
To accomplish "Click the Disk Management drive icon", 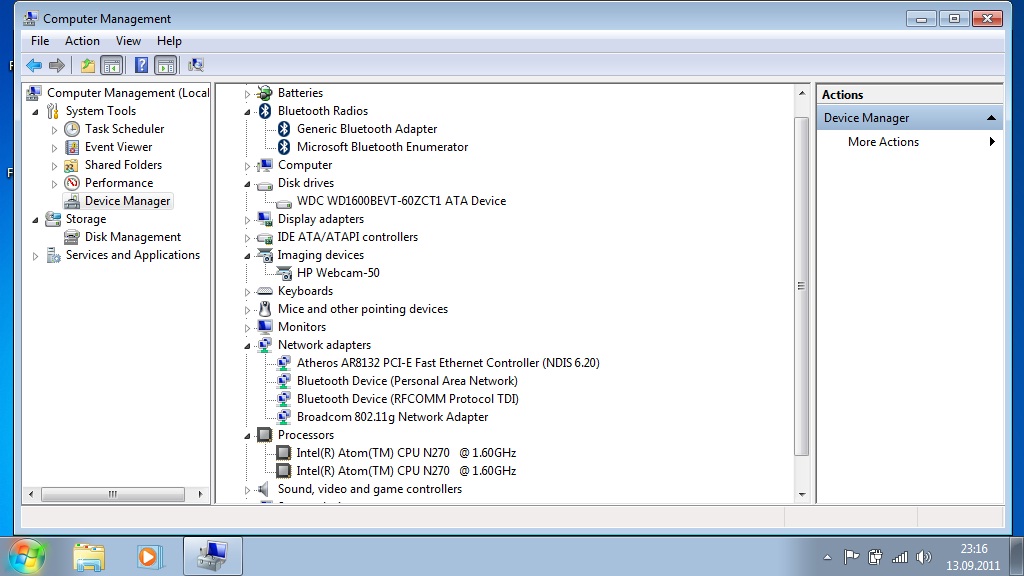I will tap(72, 237).
